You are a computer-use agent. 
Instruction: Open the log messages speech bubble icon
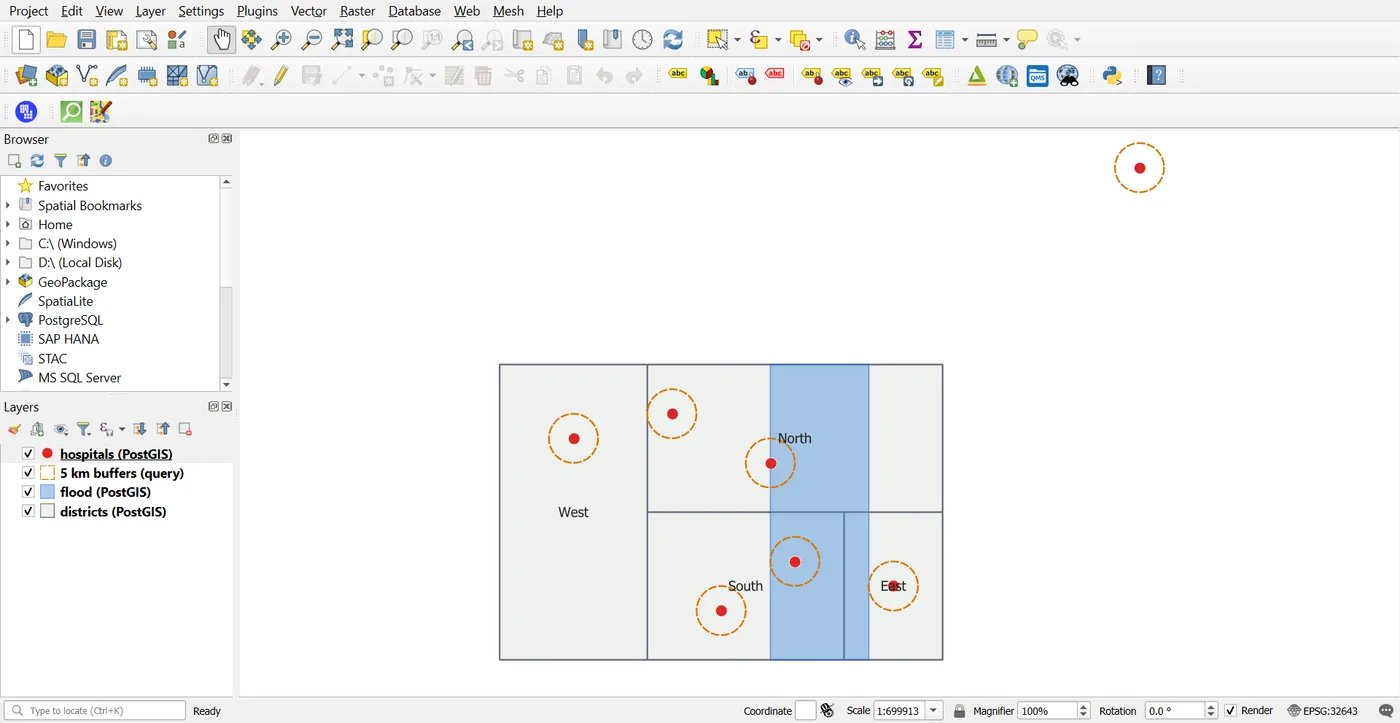[1386, 711]
